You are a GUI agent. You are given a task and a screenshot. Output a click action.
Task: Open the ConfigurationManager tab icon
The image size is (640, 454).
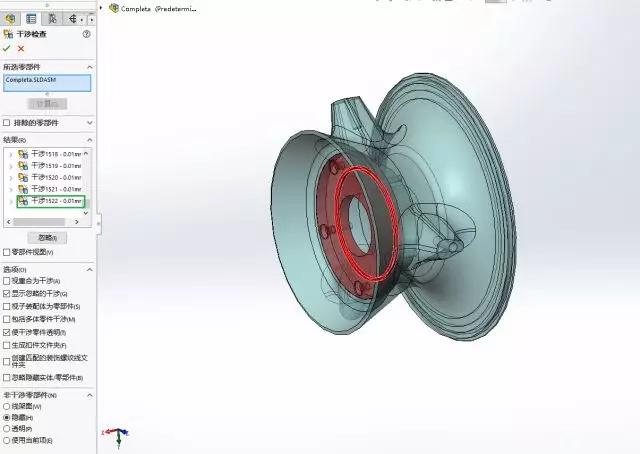tap(52, 18)
